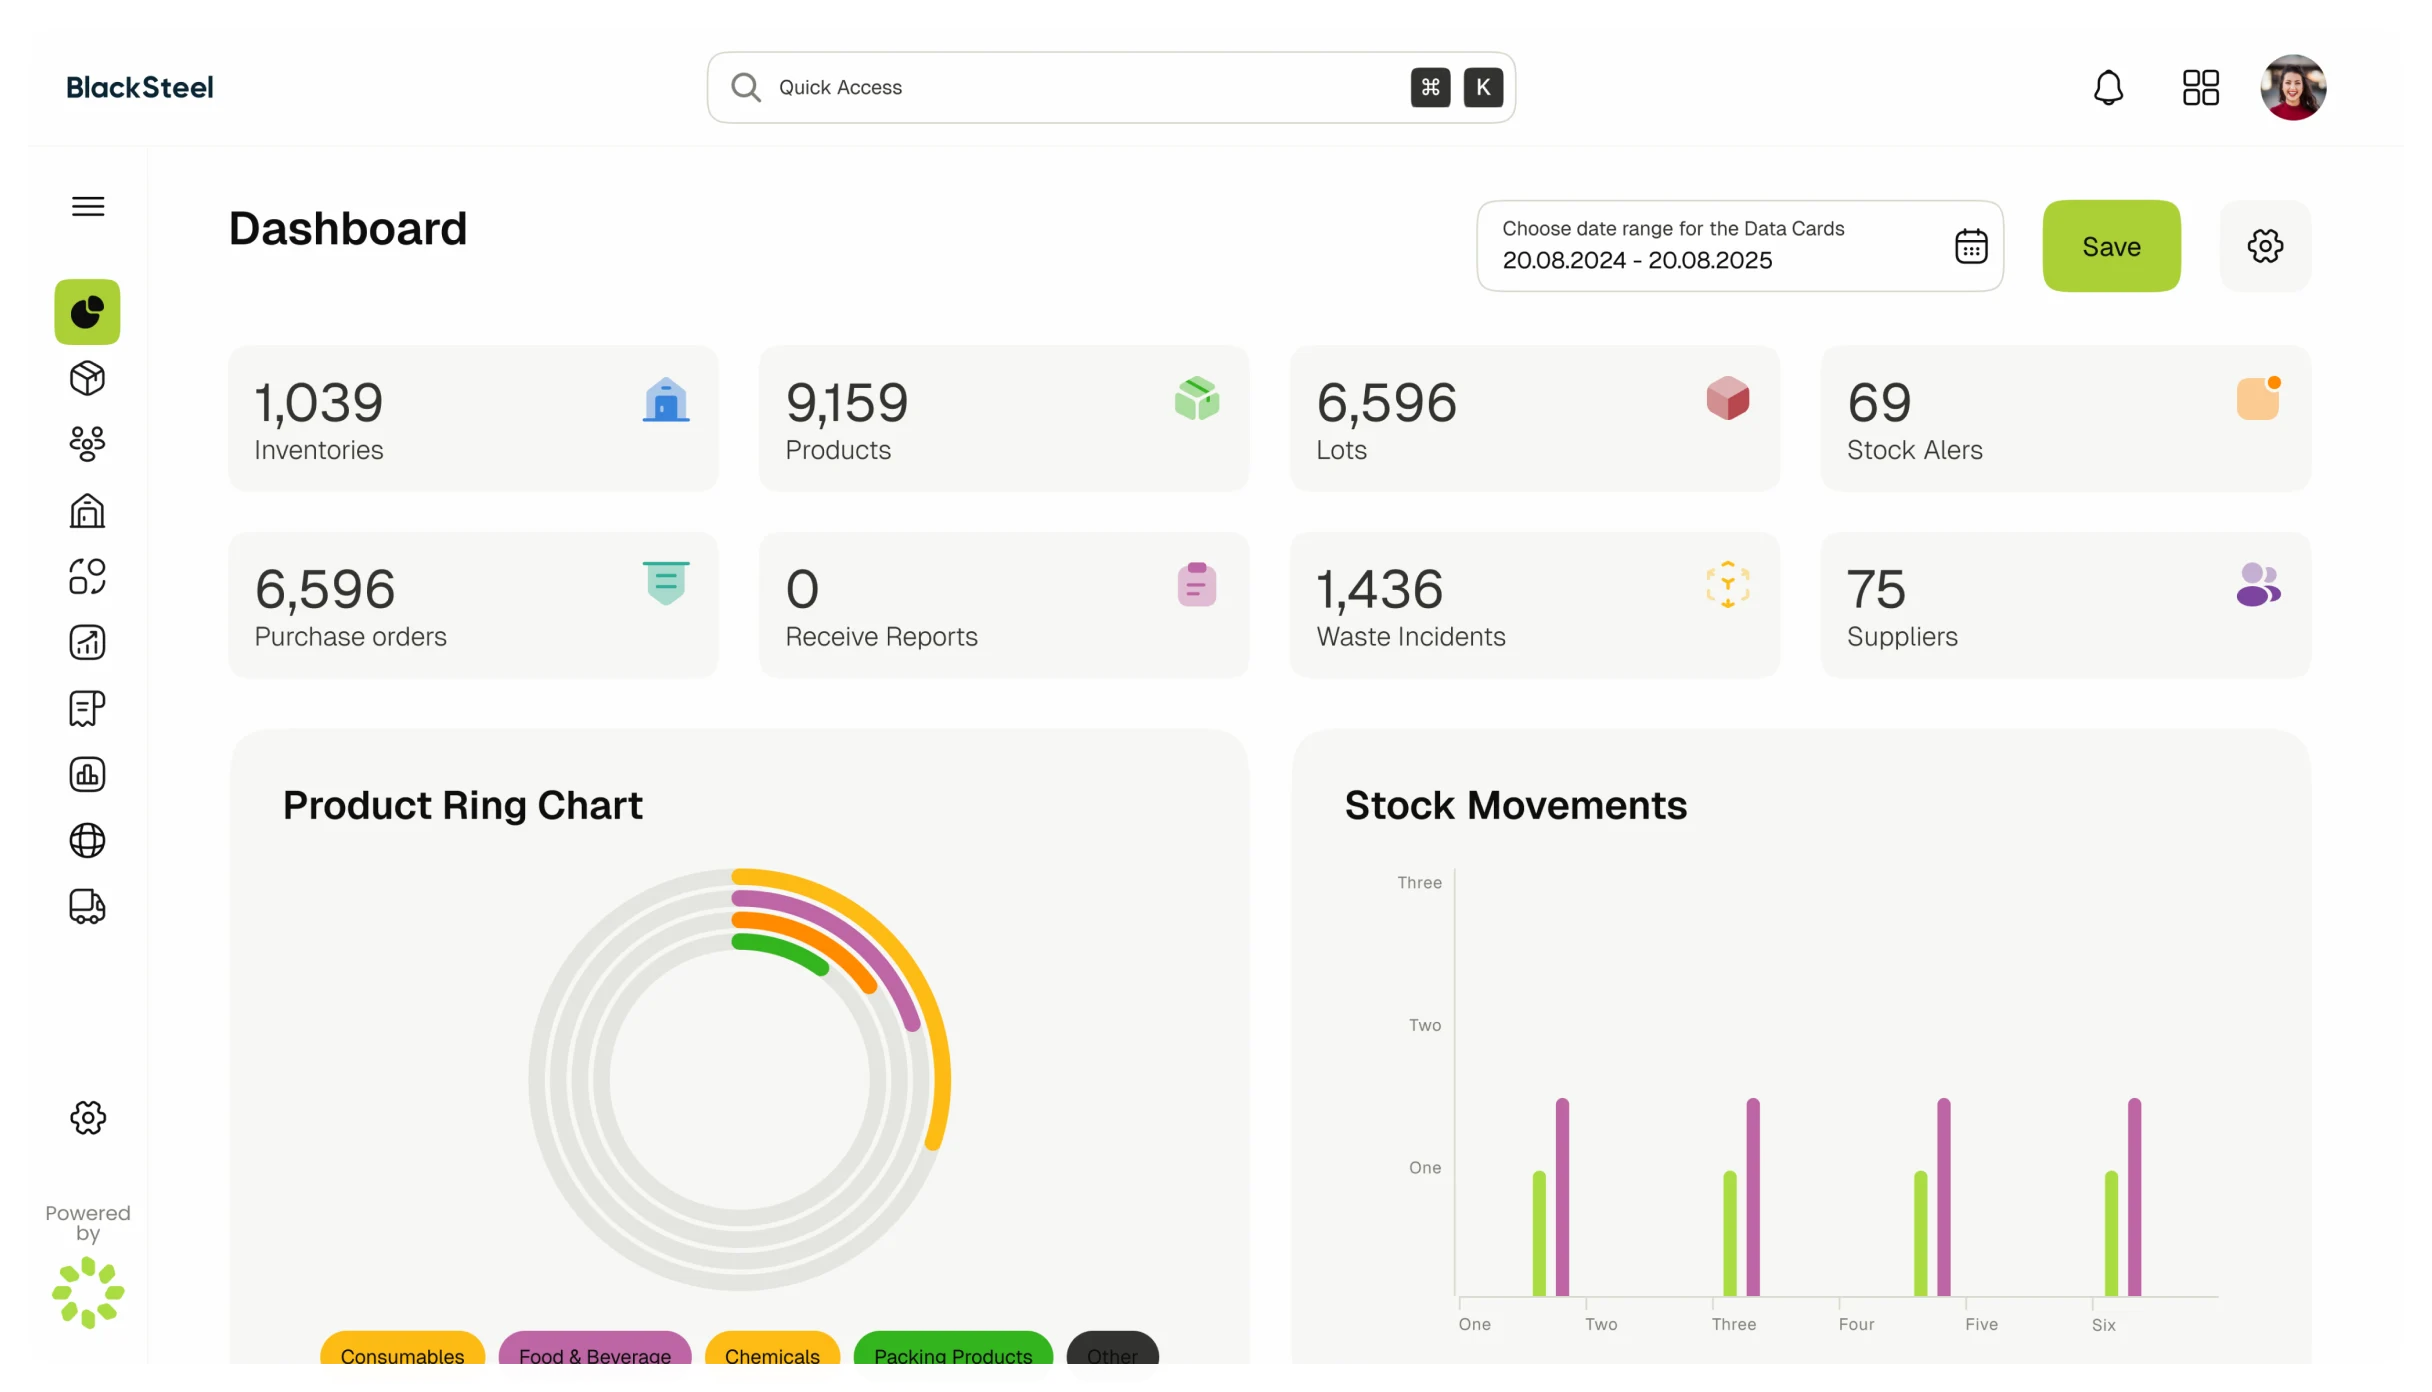
Task: Click the teal icon on Purchase orders card
Action: (x=666, y=583)
